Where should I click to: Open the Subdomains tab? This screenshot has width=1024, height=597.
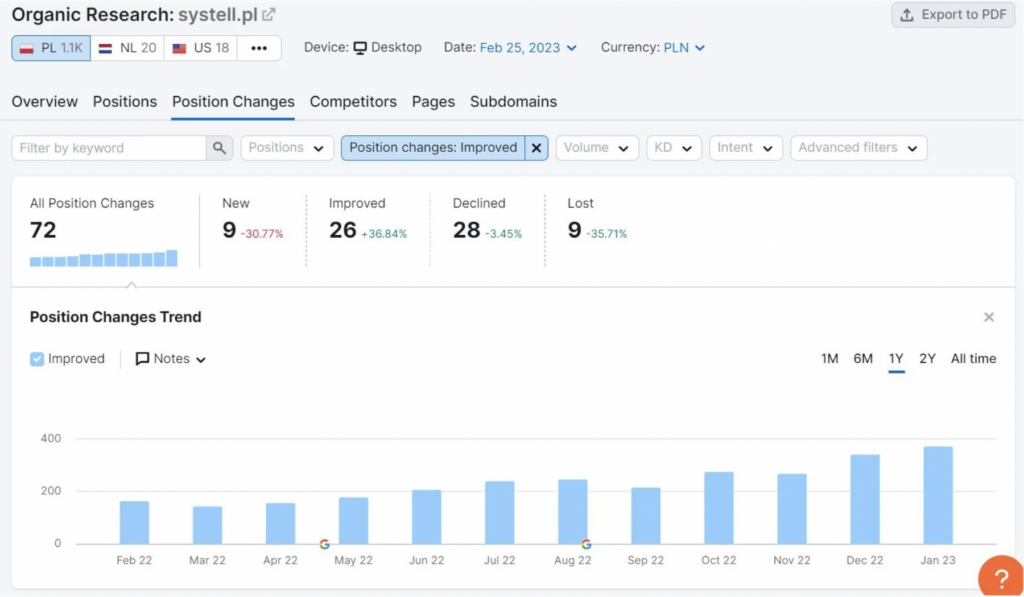[x=513, y=102]
